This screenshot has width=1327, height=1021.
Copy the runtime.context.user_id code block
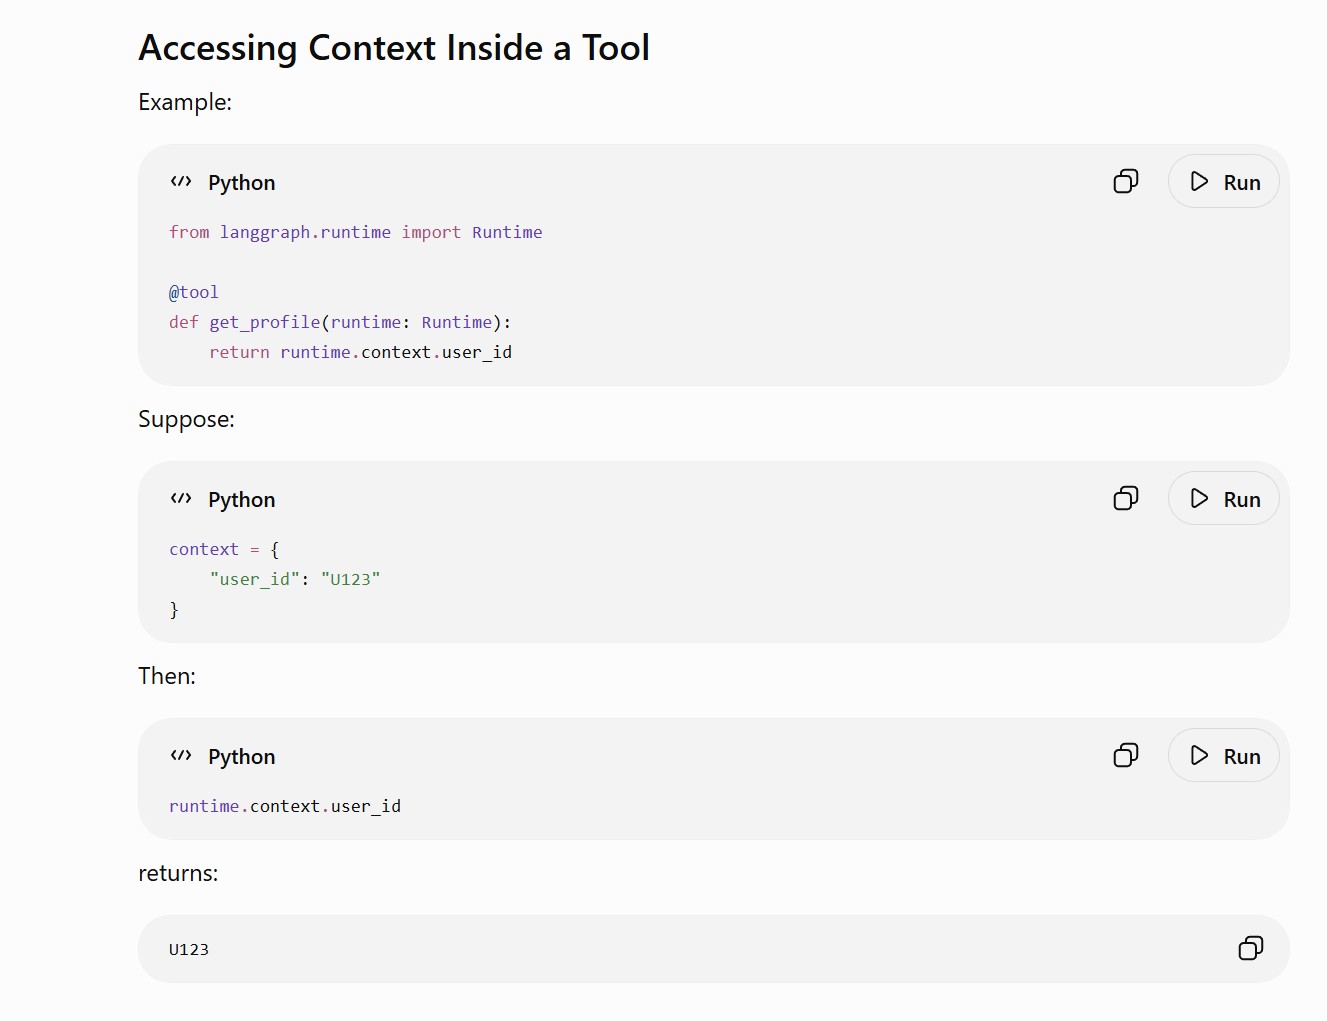[1126, 755]
